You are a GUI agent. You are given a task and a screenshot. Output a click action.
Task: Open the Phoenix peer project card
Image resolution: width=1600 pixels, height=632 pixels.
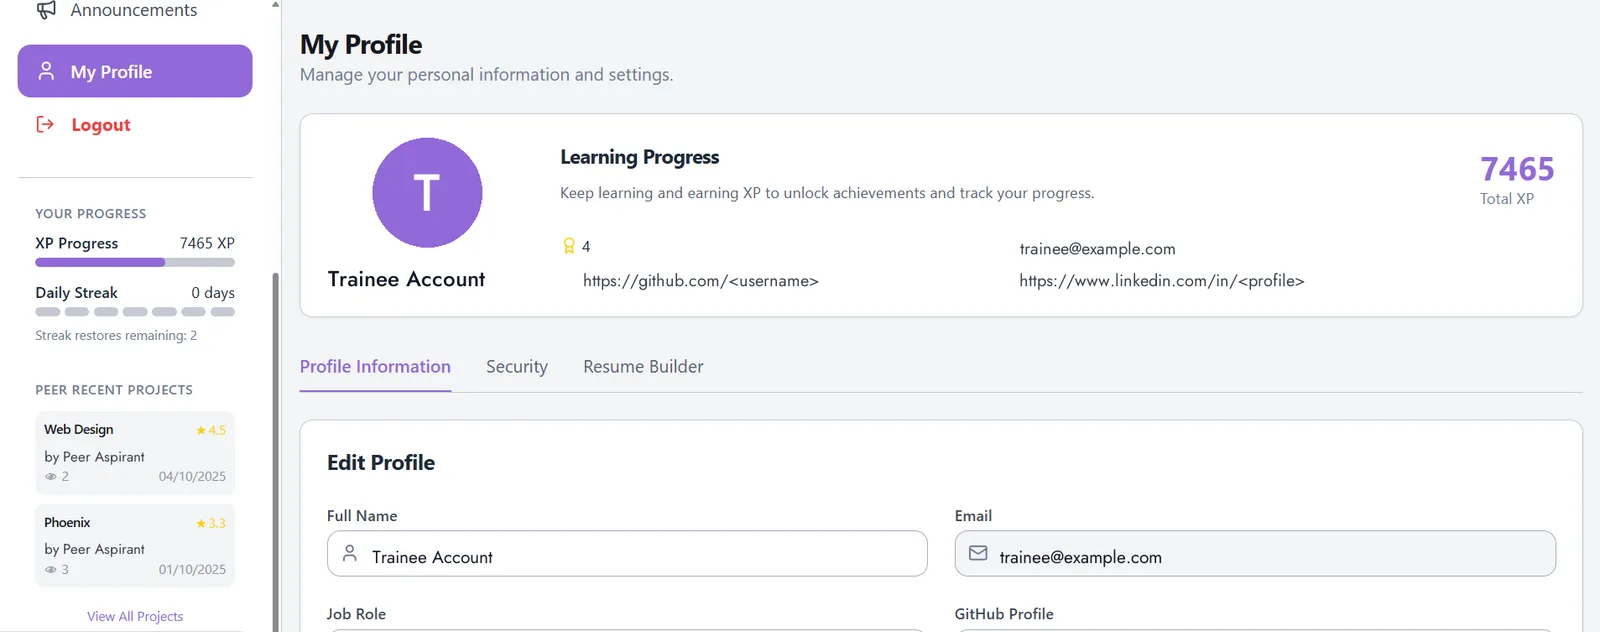click(135, 546)
